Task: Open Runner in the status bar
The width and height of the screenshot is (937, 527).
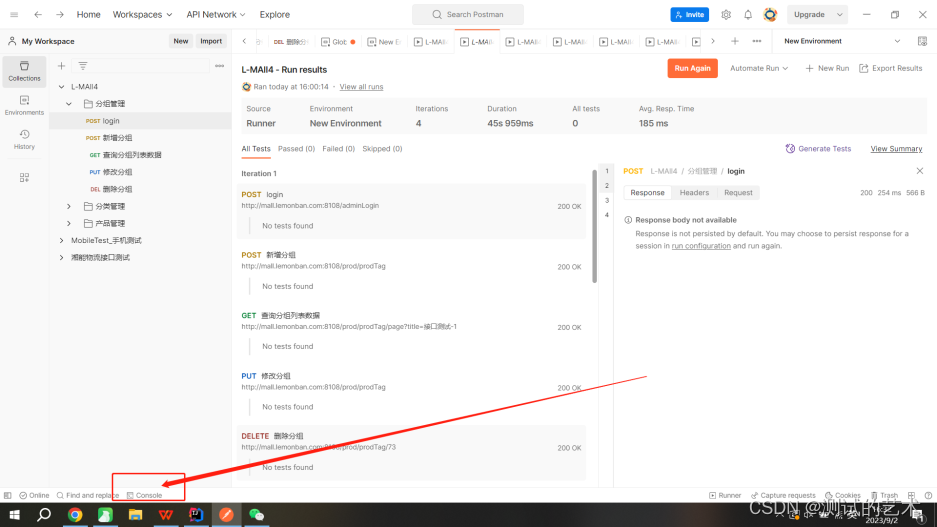Action: click(x=725, y=495)
